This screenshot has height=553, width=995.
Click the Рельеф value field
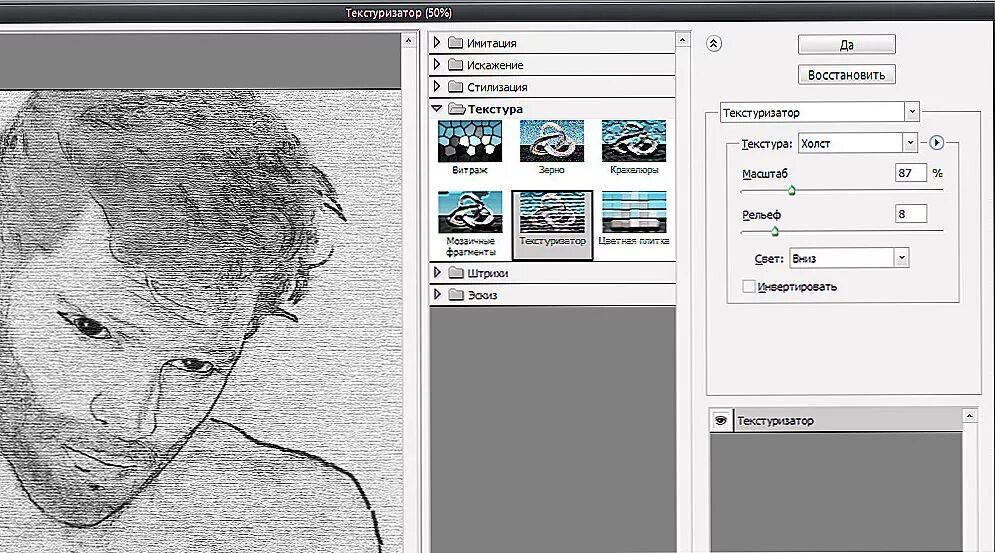pyautogui.click(x=911, y=214)
